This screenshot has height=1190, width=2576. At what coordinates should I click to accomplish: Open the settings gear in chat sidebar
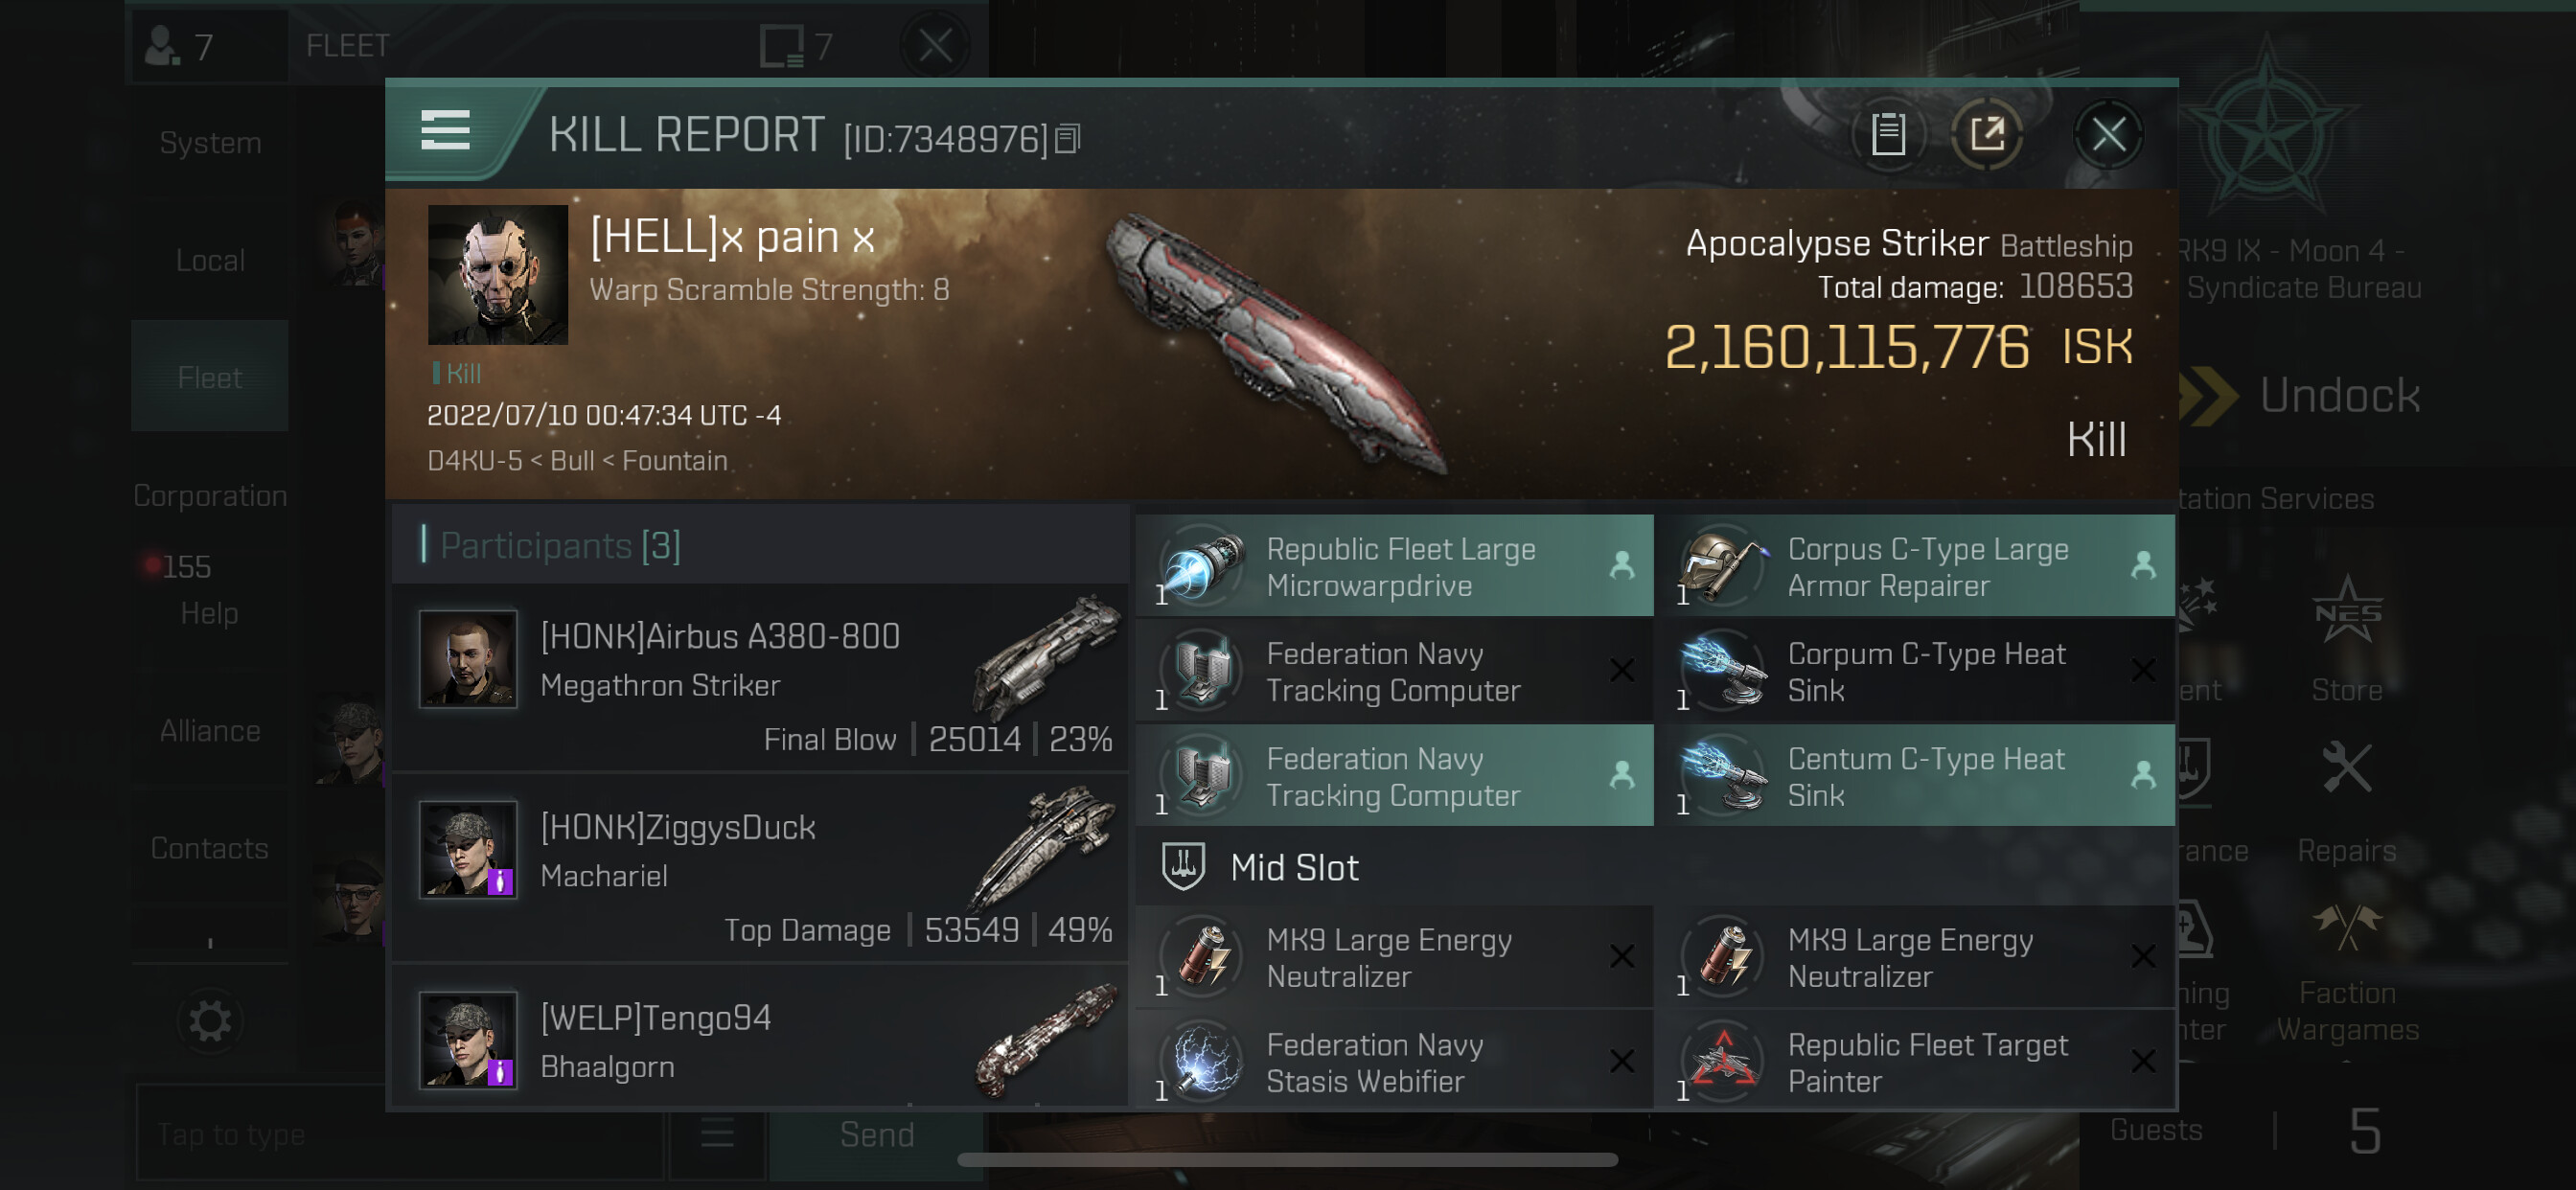210,1022
